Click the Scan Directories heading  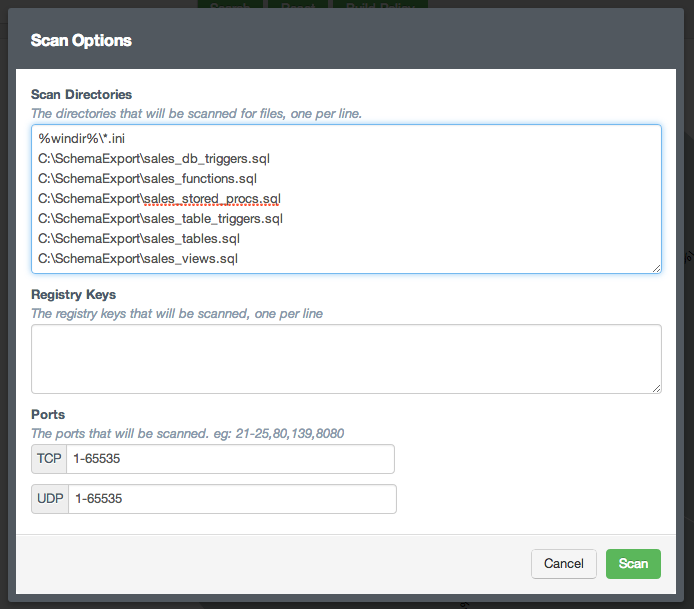click(81, 95)
